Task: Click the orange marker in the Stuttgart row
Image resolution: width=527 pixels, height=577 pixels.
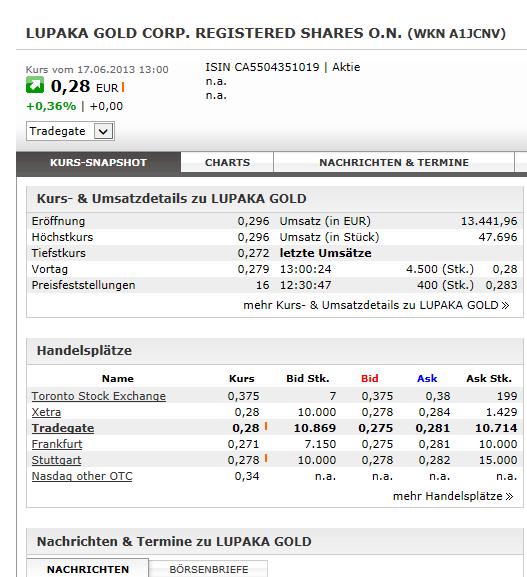Action: pos(266,459)
